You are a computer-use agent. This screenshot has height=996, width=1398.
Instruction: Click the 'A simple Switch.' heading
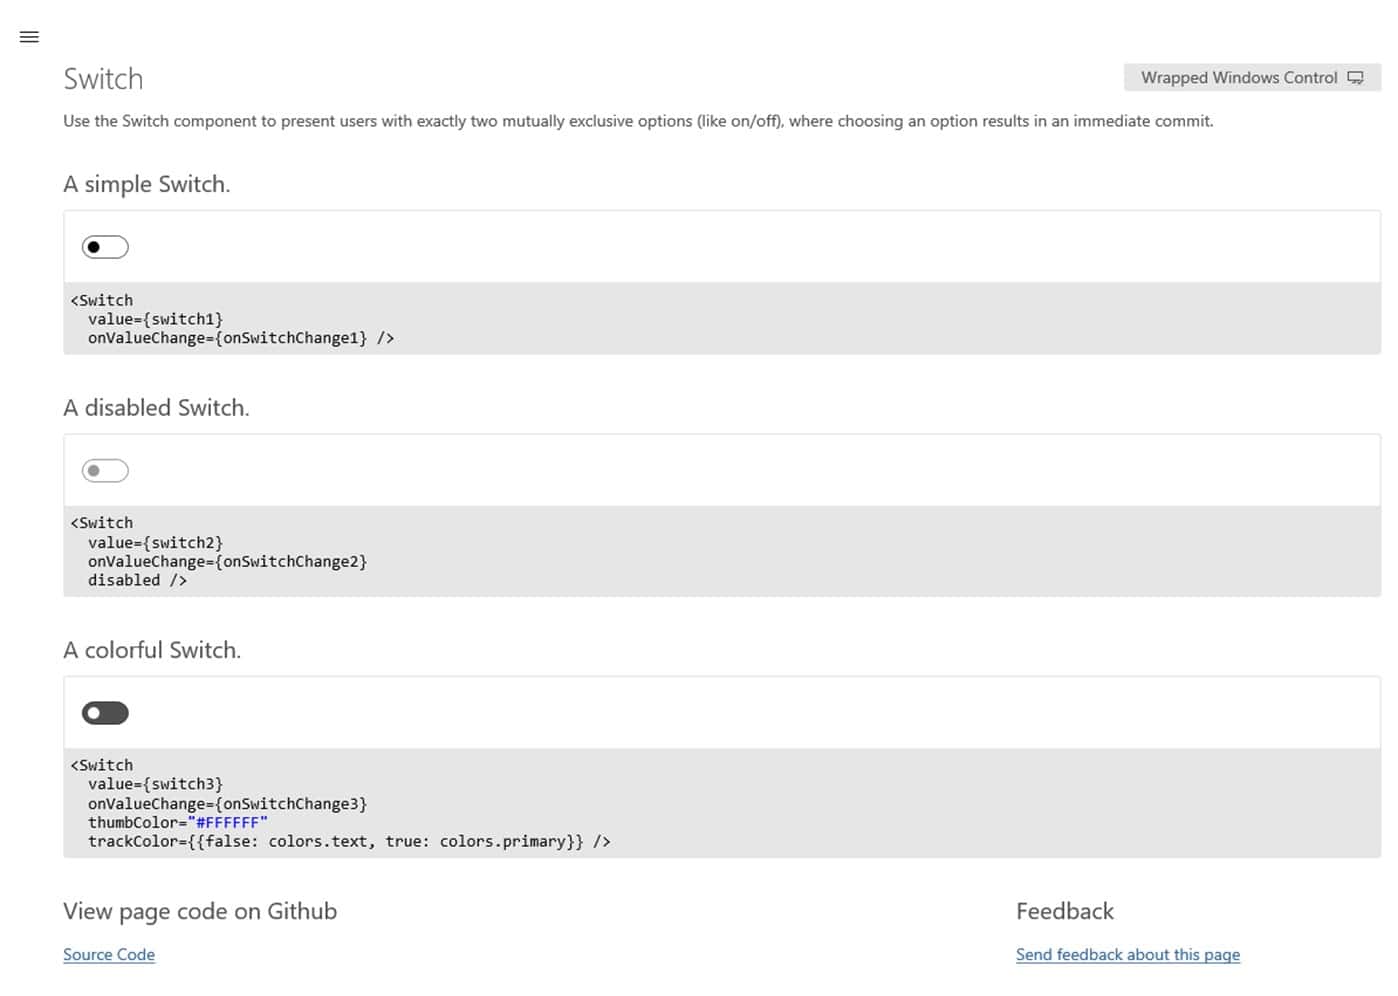tap(147, 184)
